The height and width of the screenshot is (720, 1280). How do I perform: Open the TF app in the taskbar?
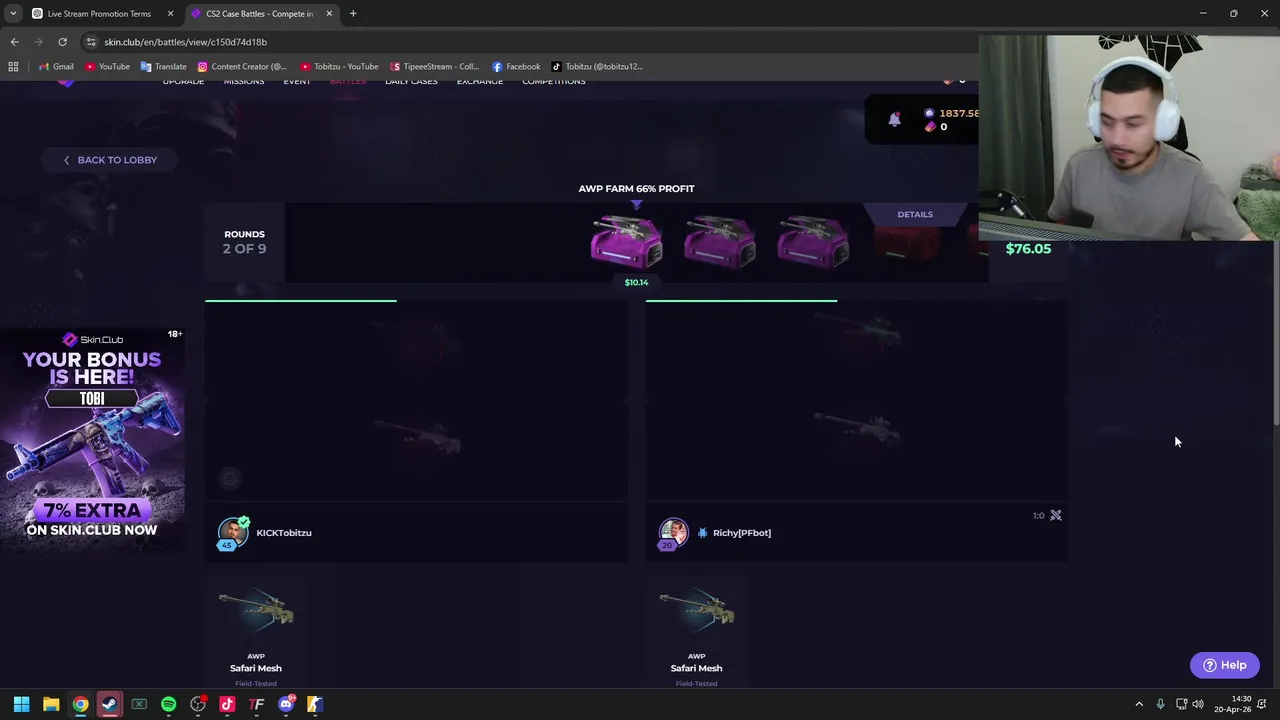256,704
